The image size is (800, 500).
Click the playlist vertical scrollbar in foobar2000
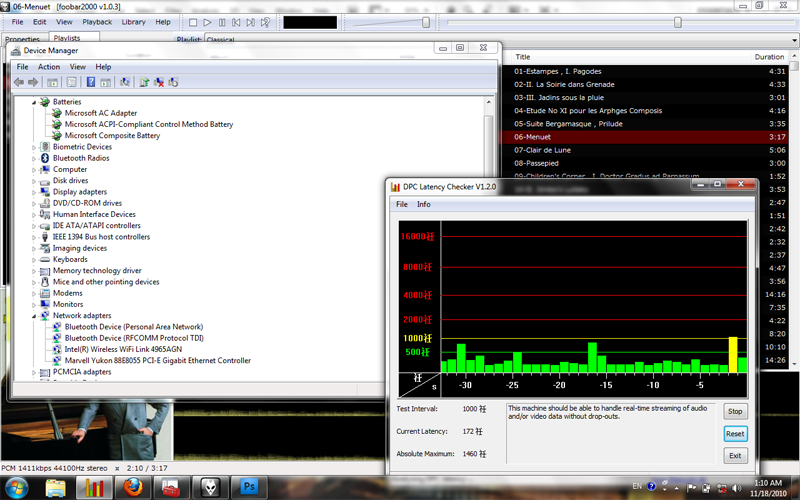(x=794, y=209)
